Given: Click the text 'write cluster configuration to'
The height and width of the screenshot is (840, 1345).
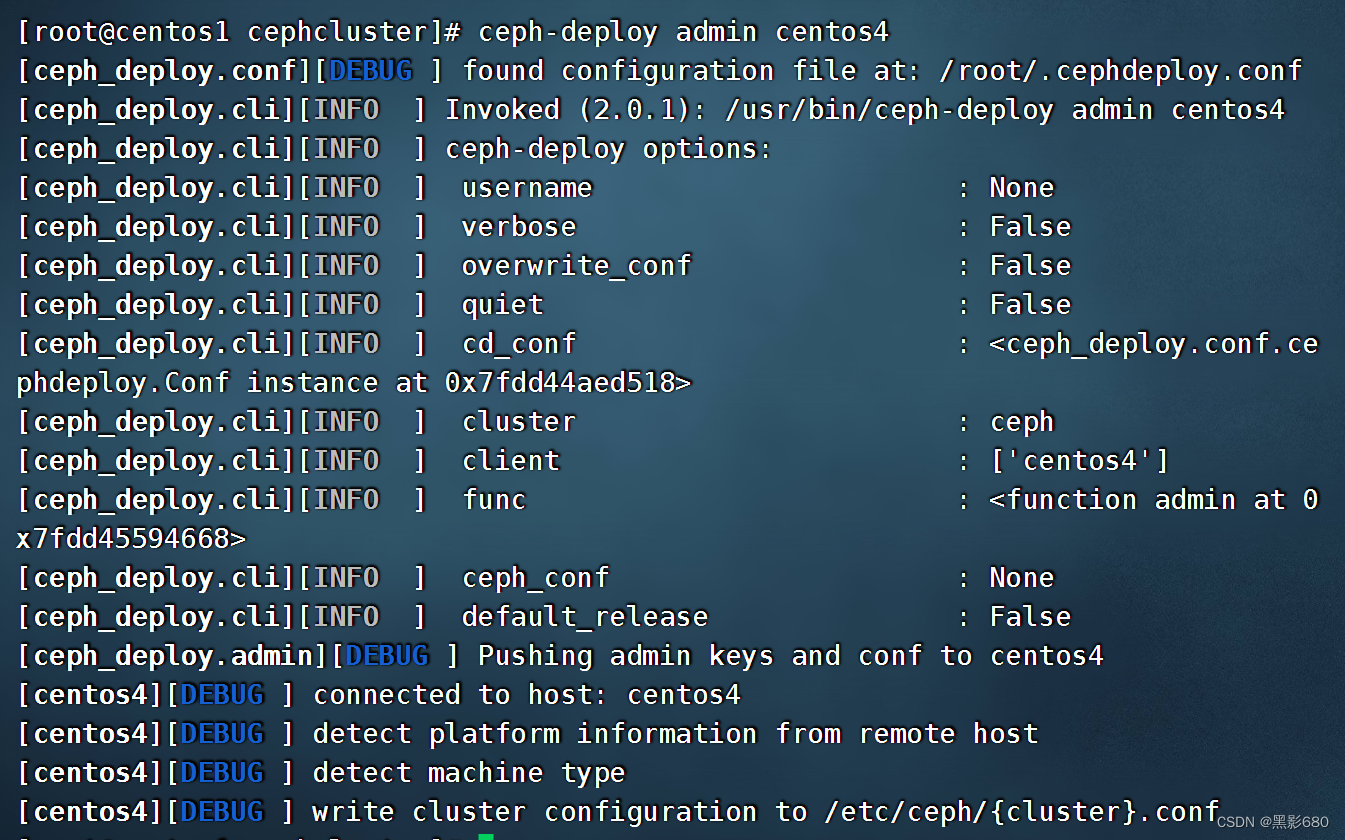Looking at the screenshot, I should pyautogui.click(x=559, y=812).
